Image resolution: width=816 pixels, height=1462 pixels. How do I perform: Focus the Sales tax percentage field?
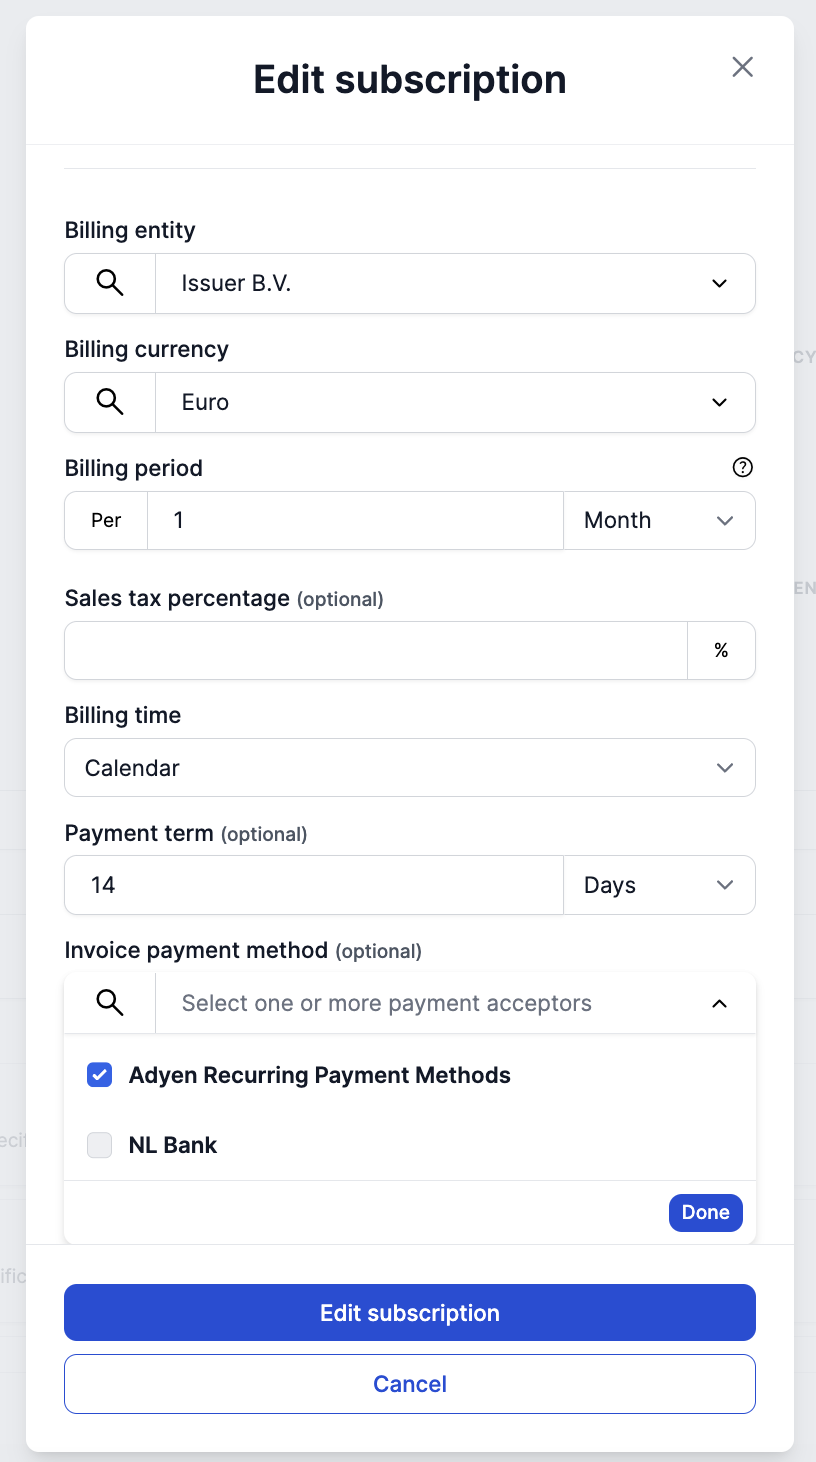(376, 651)
